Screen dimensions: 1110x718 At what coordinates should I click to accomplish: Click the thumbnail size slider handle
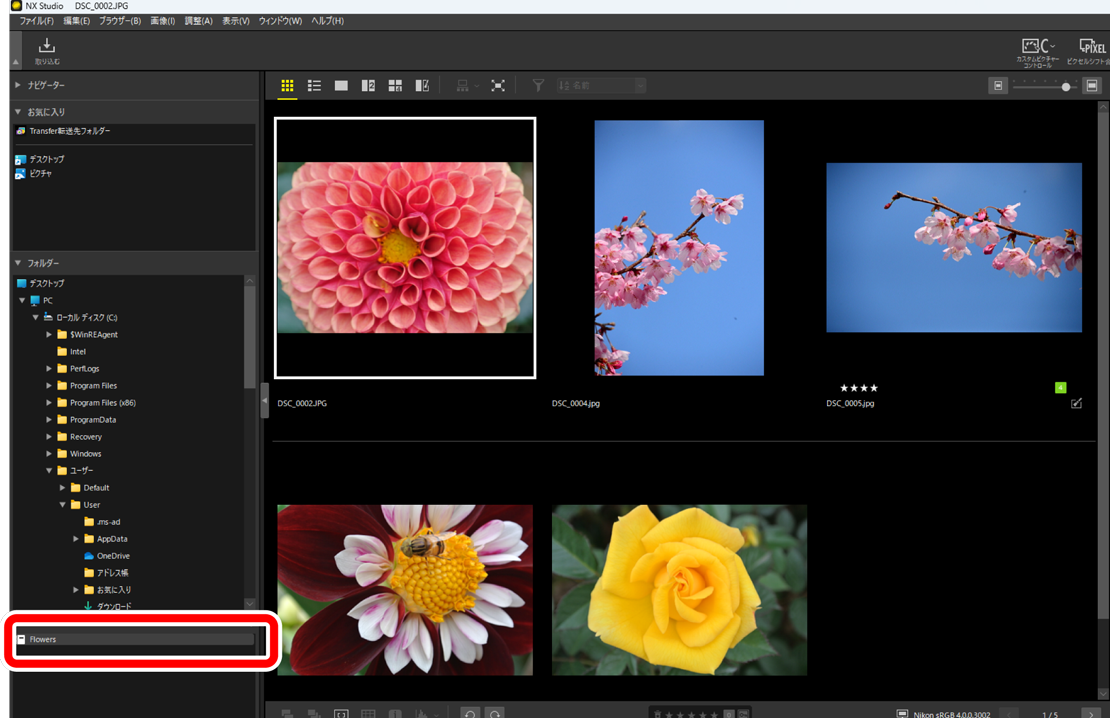pos(1066,87)
